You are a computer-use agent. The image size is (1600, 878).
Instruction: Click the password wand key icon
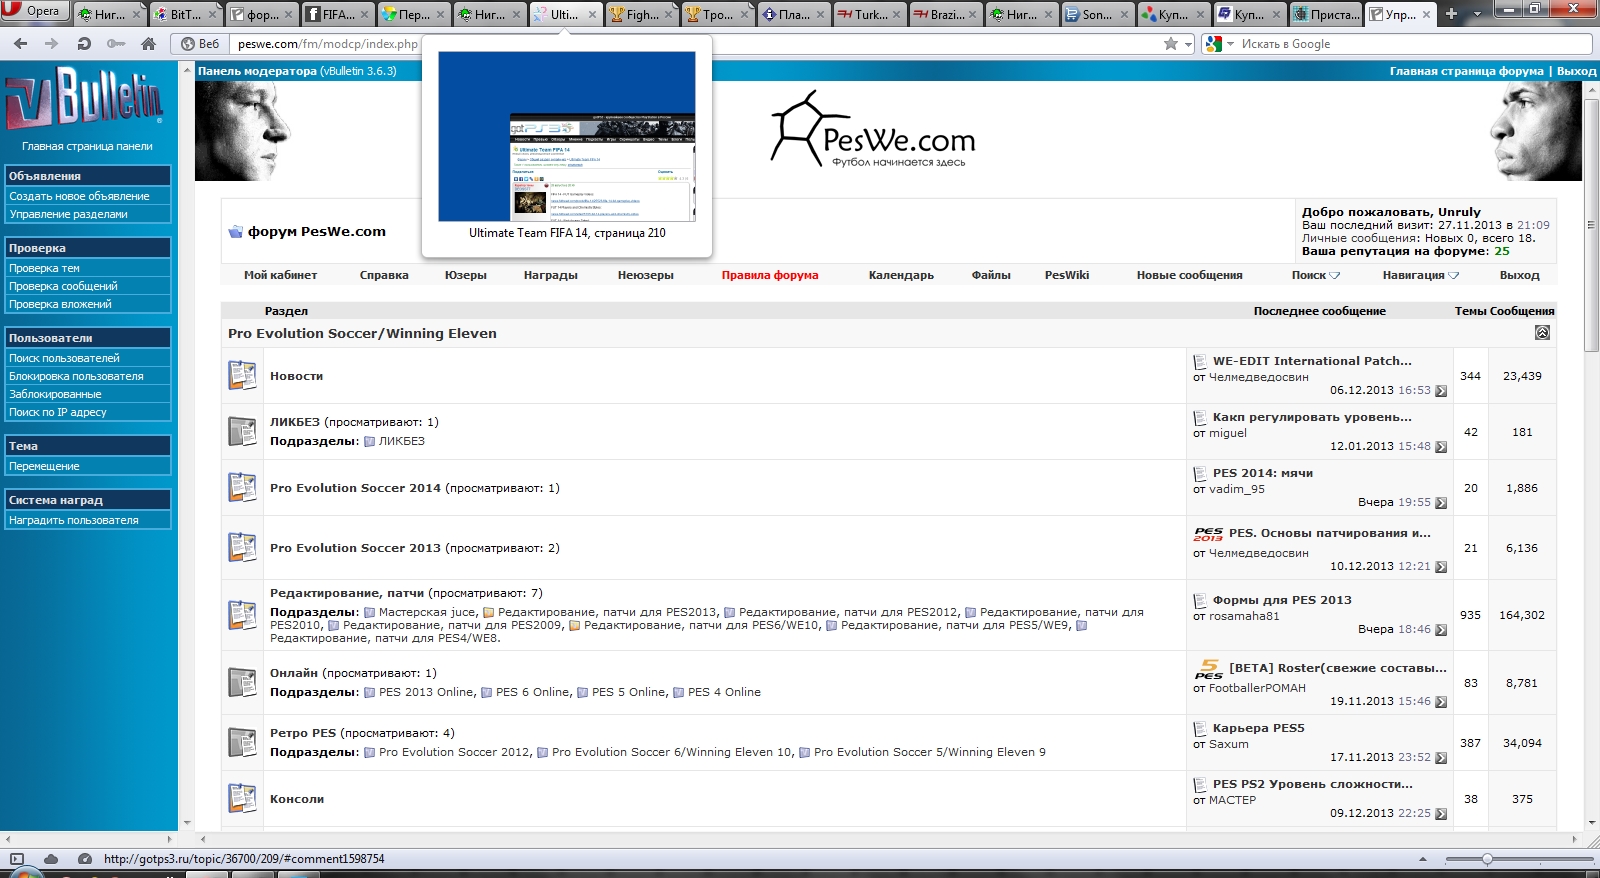point(116,44)
